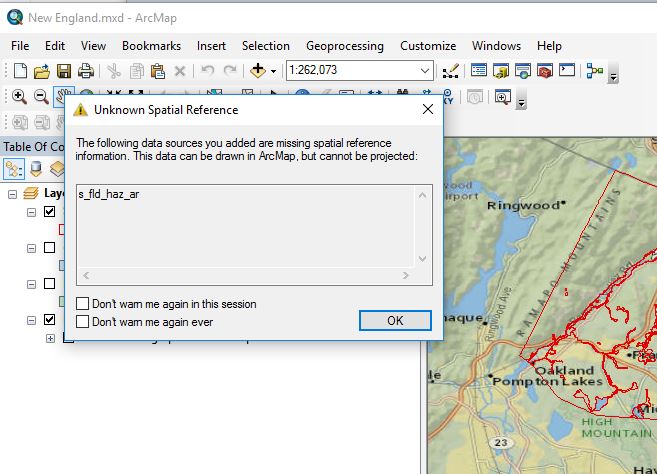Open the Help menu

[x=549, y=46]
